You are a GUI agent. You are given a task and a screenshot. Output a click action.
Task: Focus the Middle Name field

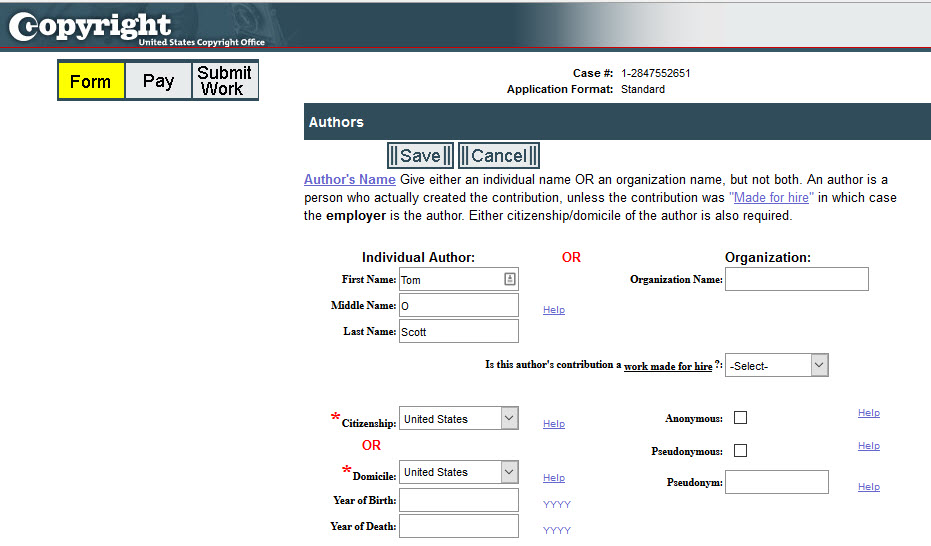coord(459,305)
